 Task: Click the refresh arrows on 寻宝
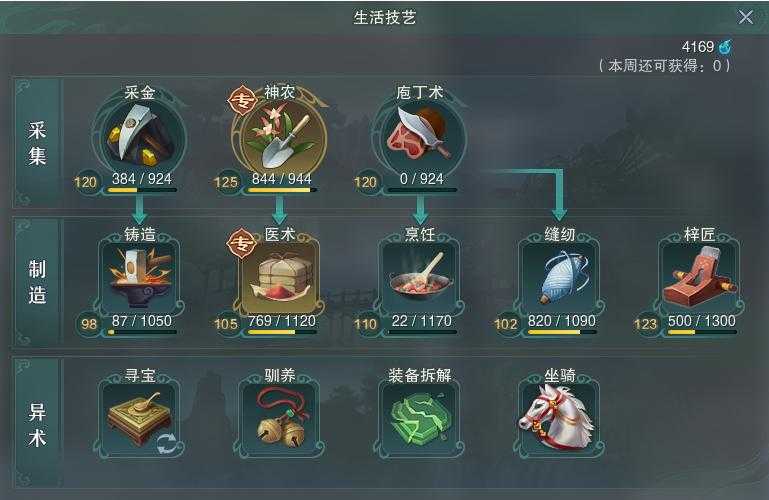[x=167, y=444]
